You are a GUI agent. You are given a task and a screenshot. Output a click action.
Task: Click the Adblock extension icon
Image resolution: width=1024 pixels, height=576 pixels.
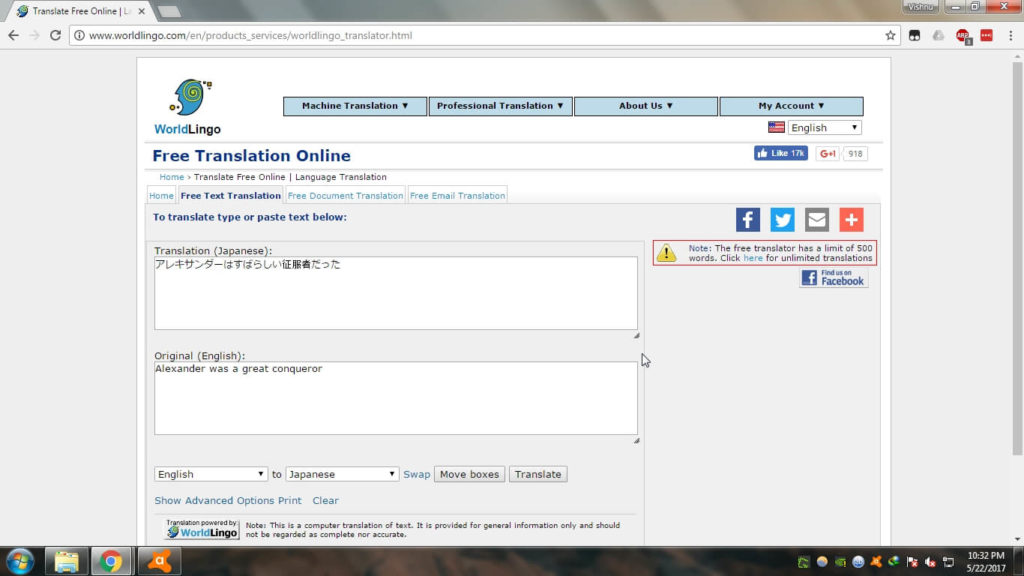click(963, 36)
